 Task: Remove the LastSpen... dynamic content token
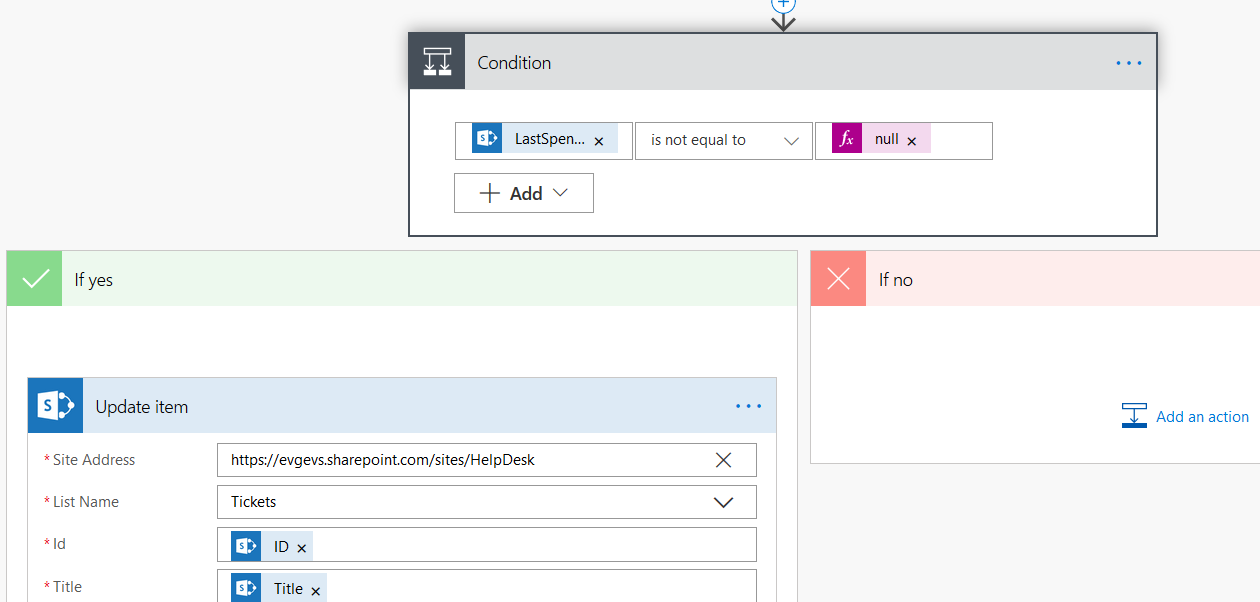pyautogui.click(x=599, y=142)
